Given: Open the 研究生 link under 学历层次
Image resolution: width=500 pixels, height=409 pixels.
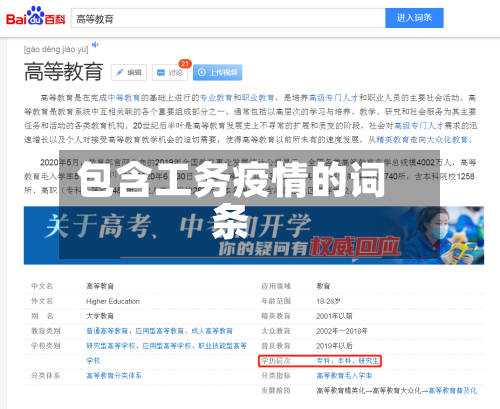Looking at the screenshot, I should (x=369, y=361).
